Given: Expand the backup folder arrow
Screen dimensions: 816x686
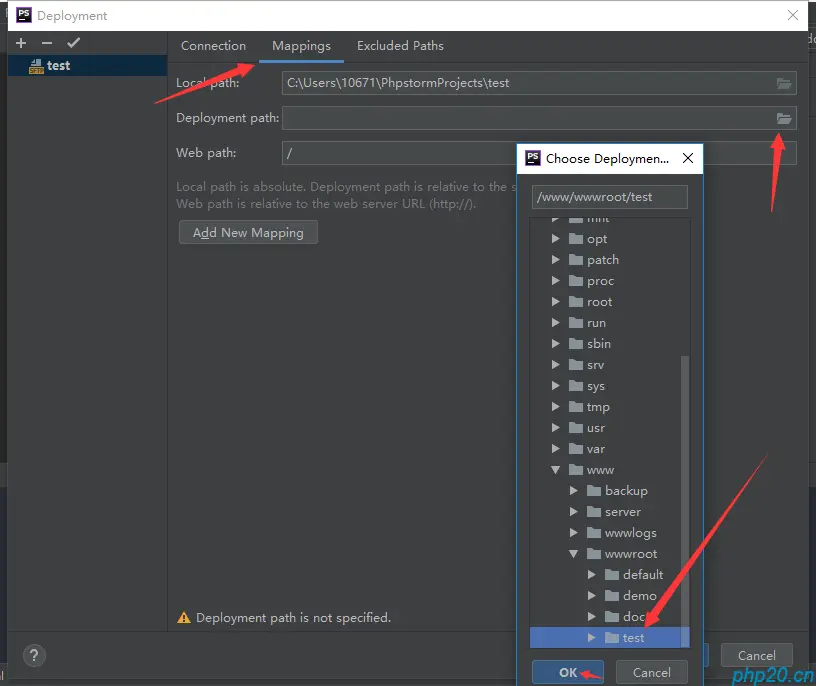Looking at the screenshot, I should [x=573, y=490].
